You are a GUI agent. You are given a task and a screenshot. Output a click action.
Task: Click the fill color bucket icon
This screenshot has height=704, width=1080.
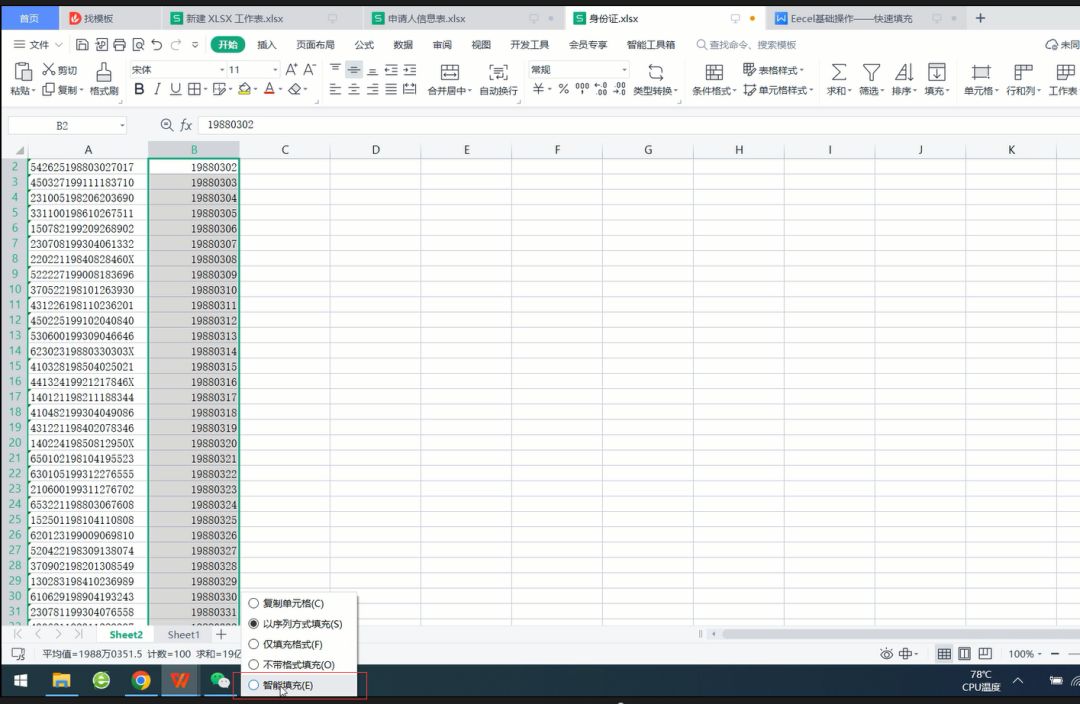(x=244, y=89)
